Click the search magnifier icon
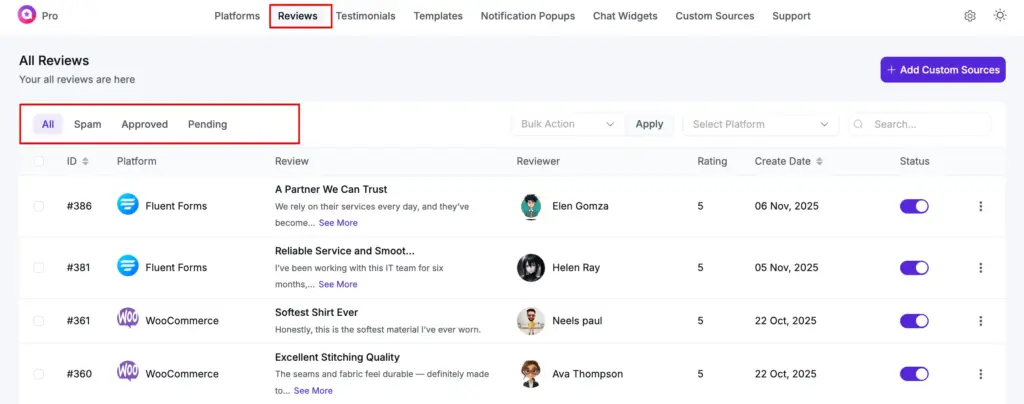The height and width of the screenshot is (404, 1024). (859, 124)
